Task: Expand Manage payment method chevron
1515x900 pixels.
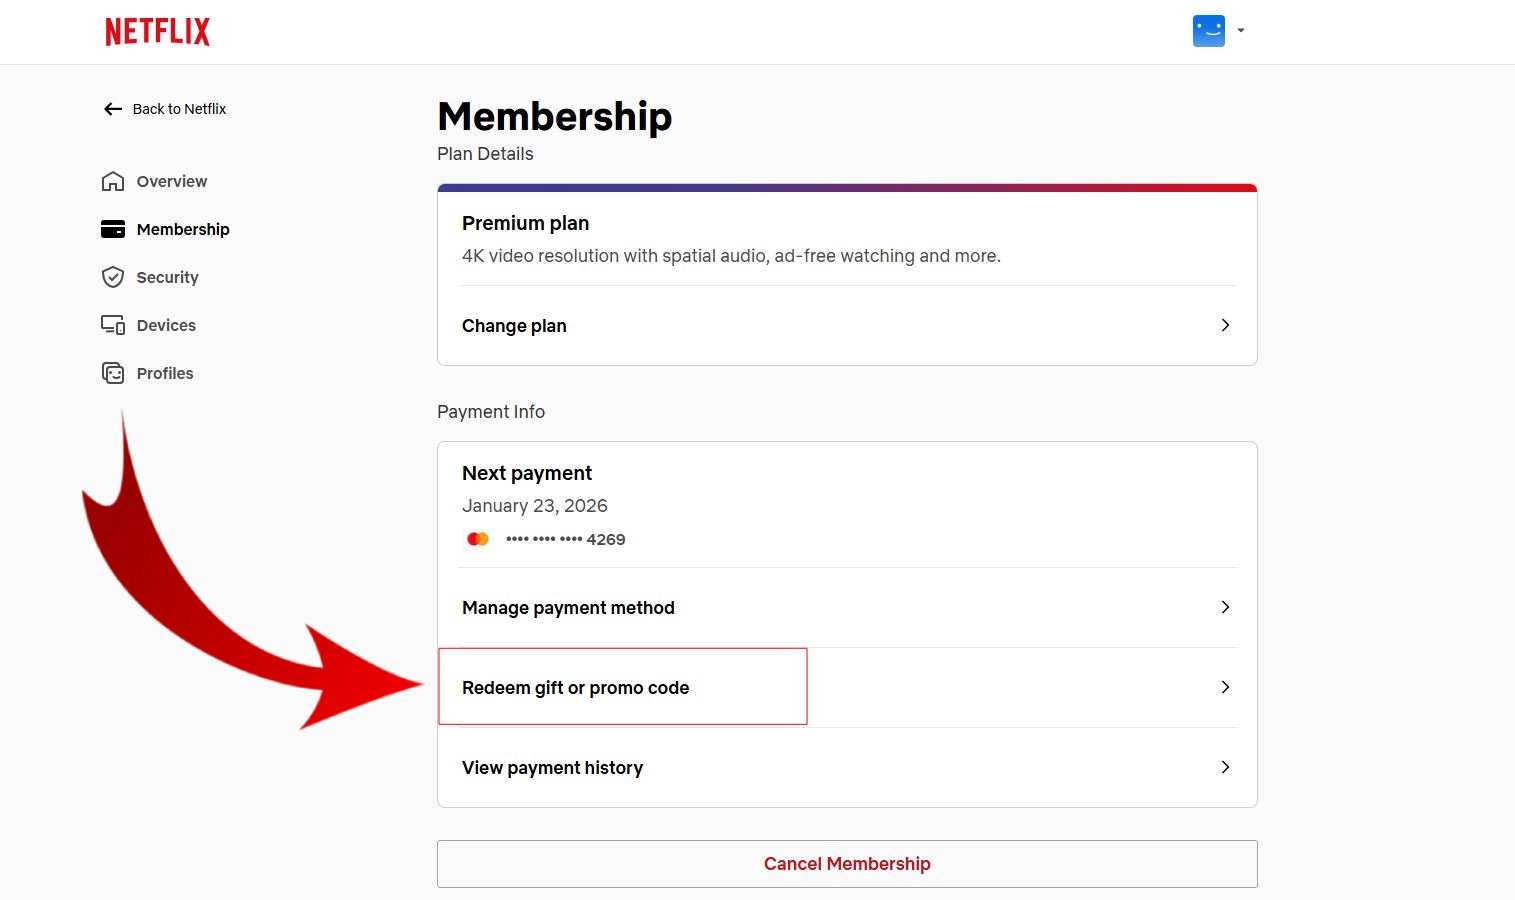Action: pos(1225,607)
